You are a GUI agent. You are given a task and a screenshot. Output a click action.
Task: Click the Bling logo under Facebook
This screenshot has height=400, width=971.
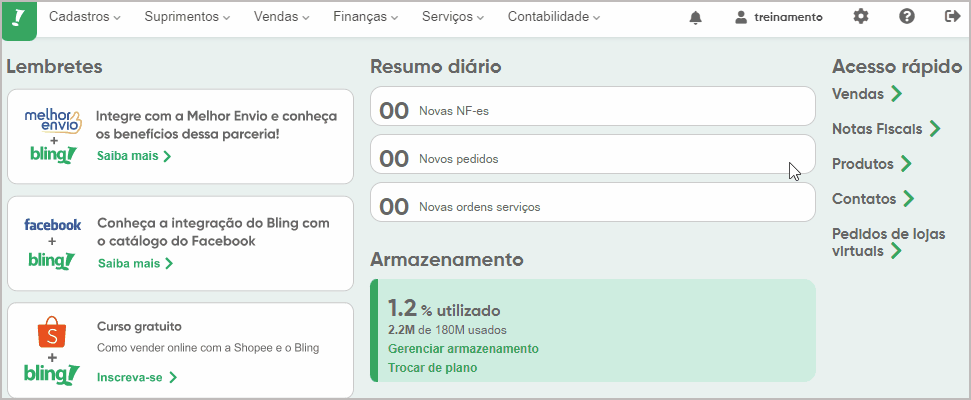(x=52, y=261)
